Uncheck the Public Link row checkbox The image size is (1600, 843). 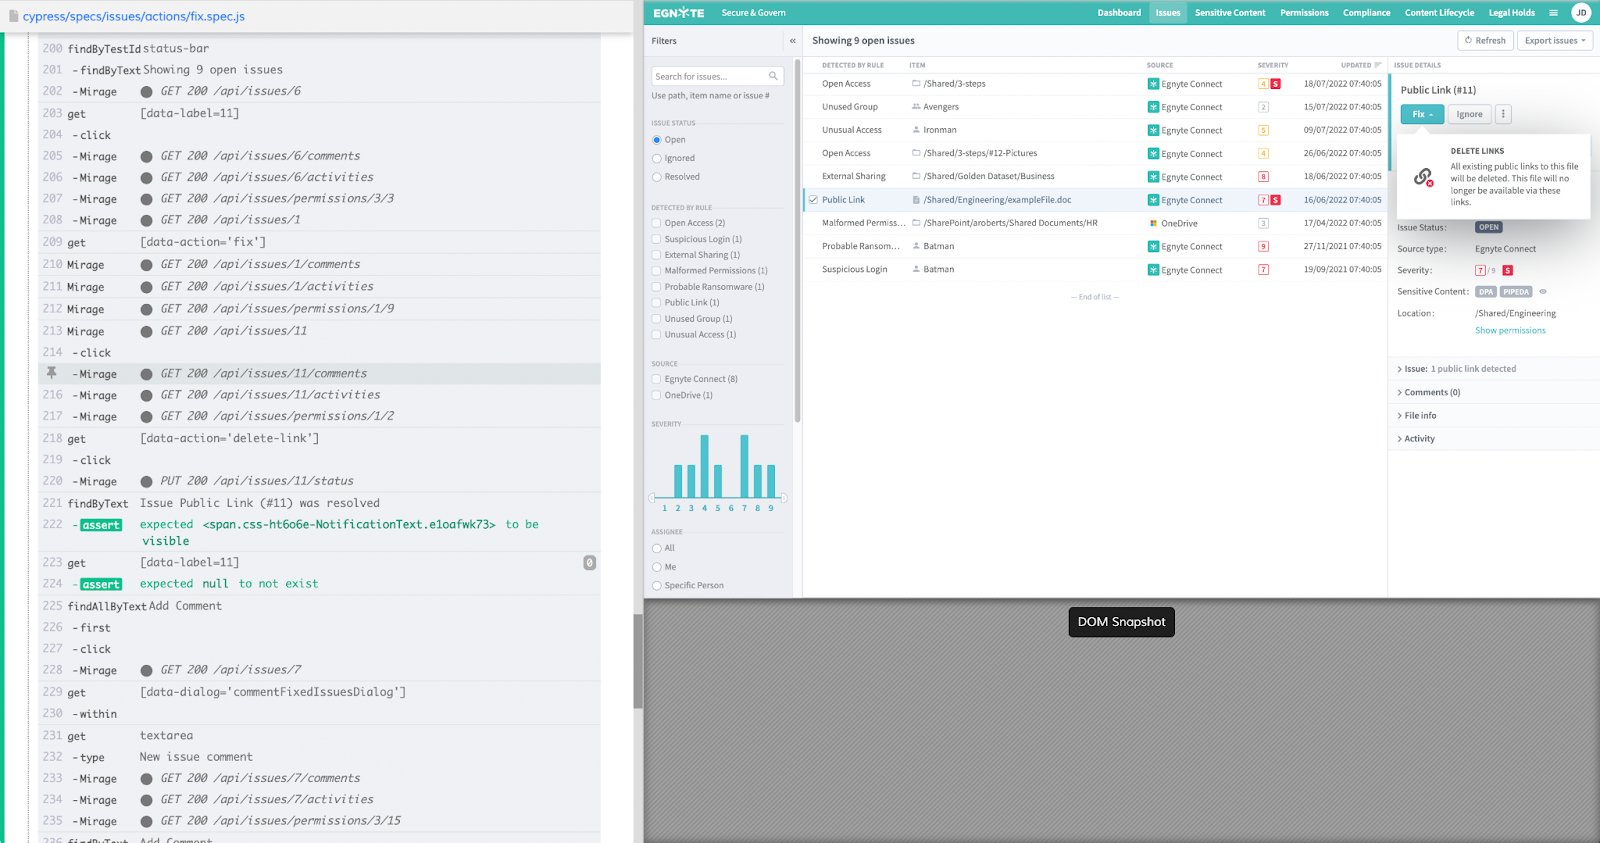[813, 200]
